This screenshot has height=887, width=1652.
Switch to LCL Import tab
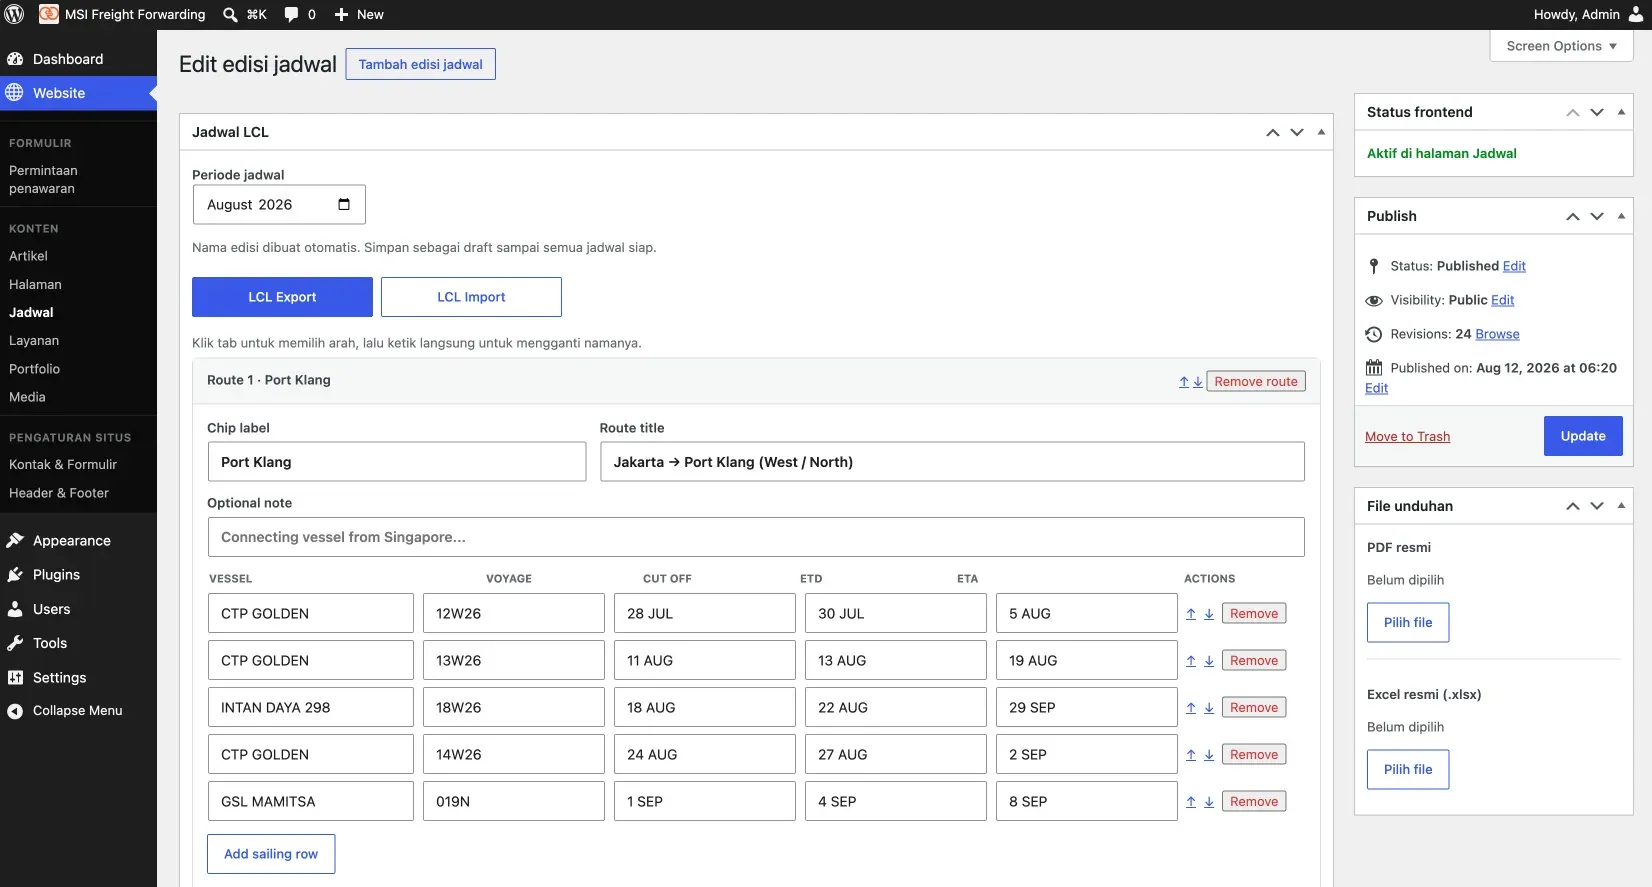click(471, 297)
